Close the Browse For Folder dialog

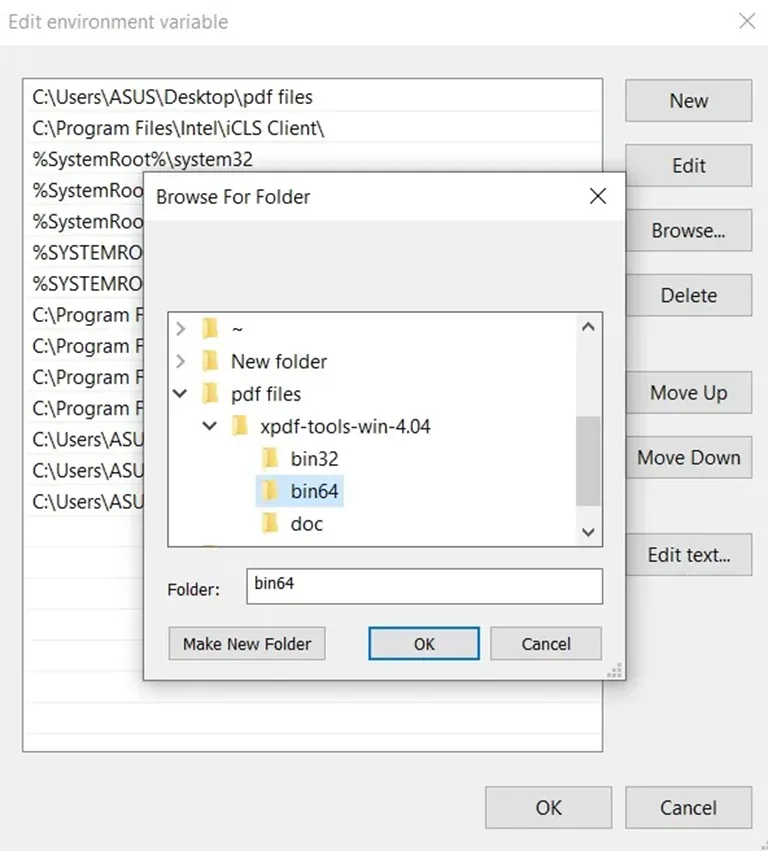point(598,196)
